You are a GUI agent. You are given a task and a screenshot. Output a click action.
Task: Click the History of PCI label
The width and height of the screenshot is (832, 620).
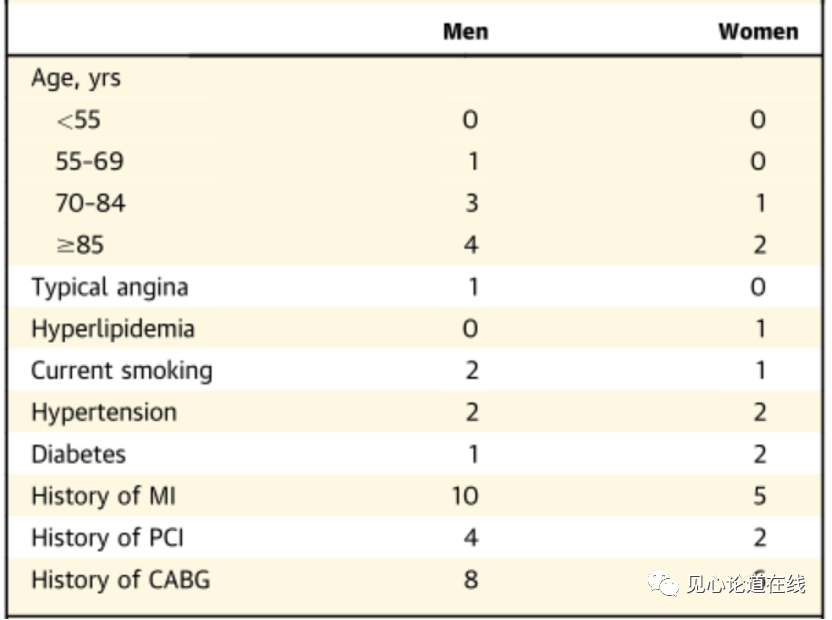pyautogui.click(x=107, y=538)
